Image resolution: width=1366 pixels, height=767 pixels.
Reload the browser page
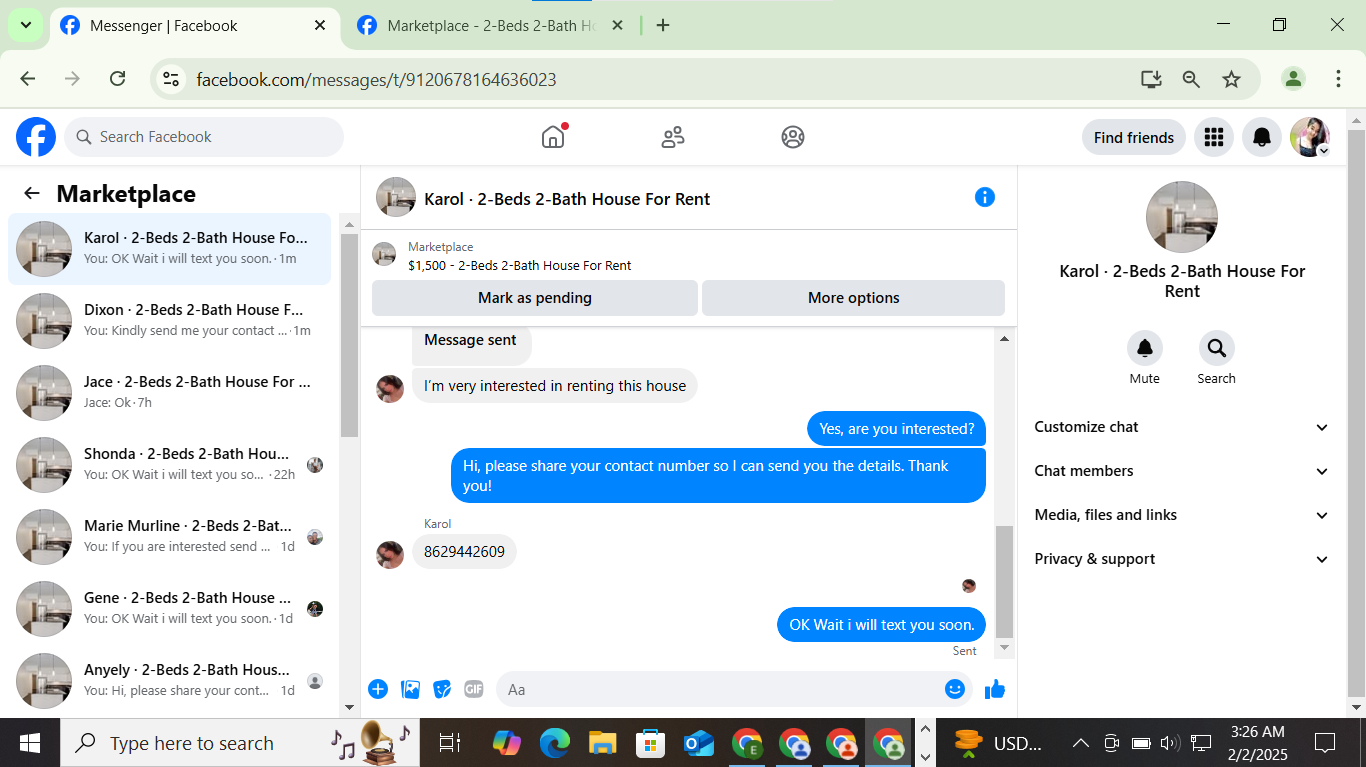click(x=117, y=79)
